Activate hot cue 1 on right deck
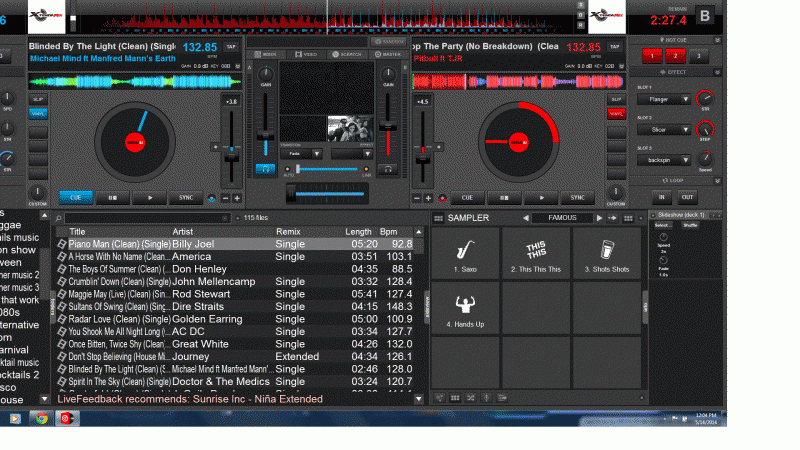The image size is (800, 450). [652, 56]
